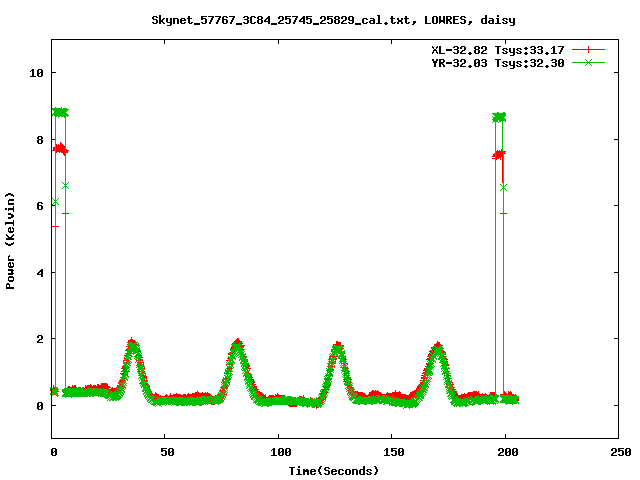Screen dimensions: 640x480
Task: Click the green YR legend line sample
Action: [x=588, y=62]
